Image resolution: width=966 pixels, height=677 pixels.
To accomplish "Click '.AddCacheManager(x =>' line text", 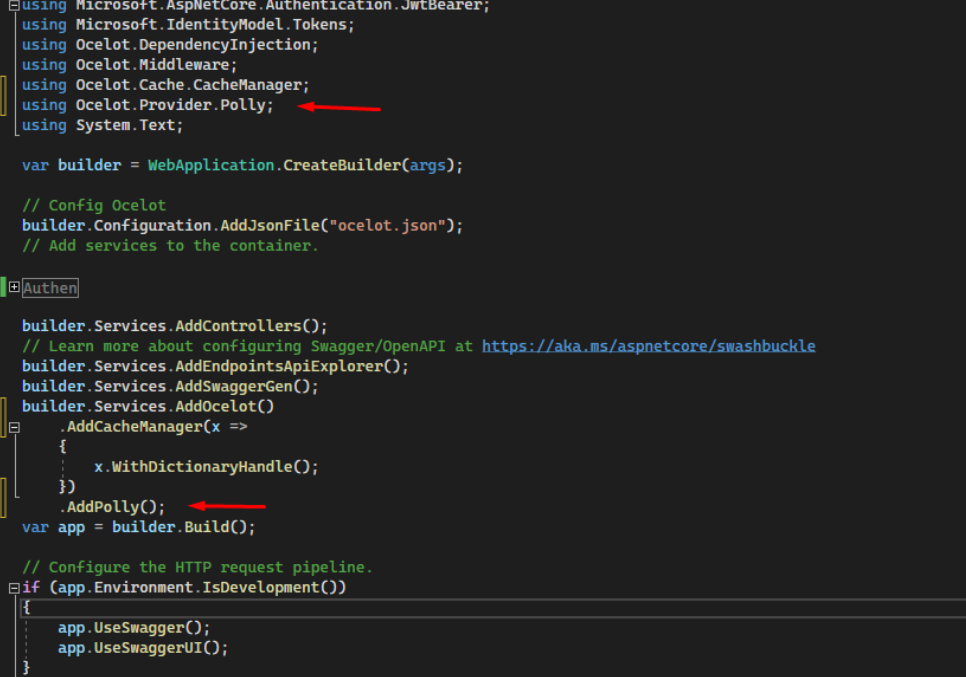I will pyautogui.click(x=153, y=427).
